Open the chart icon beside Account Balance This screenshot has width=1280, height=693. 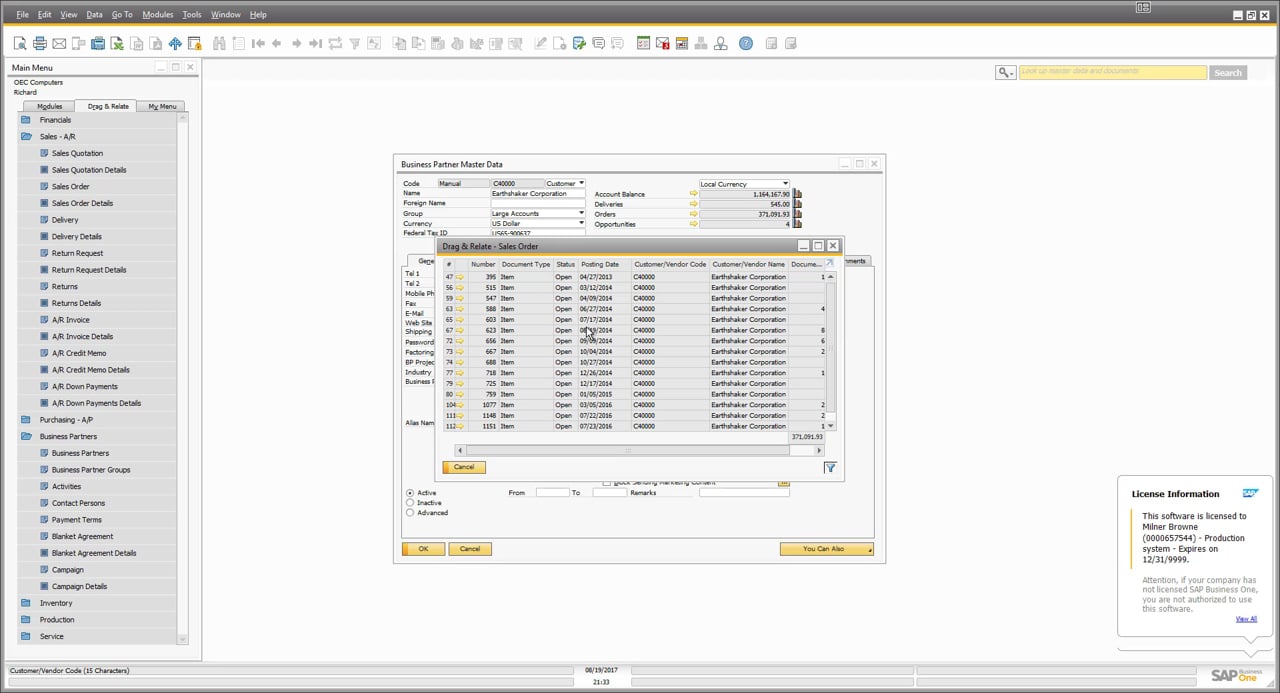coord(798,194)
